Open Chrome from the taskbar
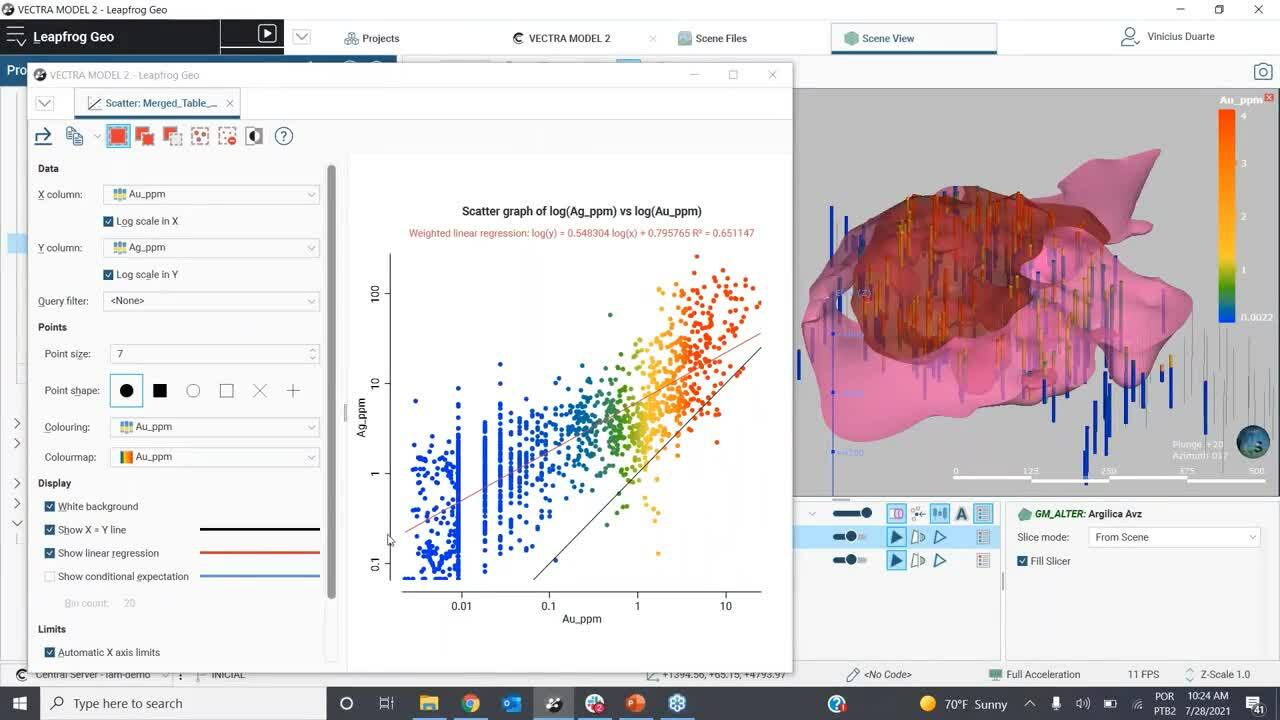1280x720 pixels. coord(470,704)
